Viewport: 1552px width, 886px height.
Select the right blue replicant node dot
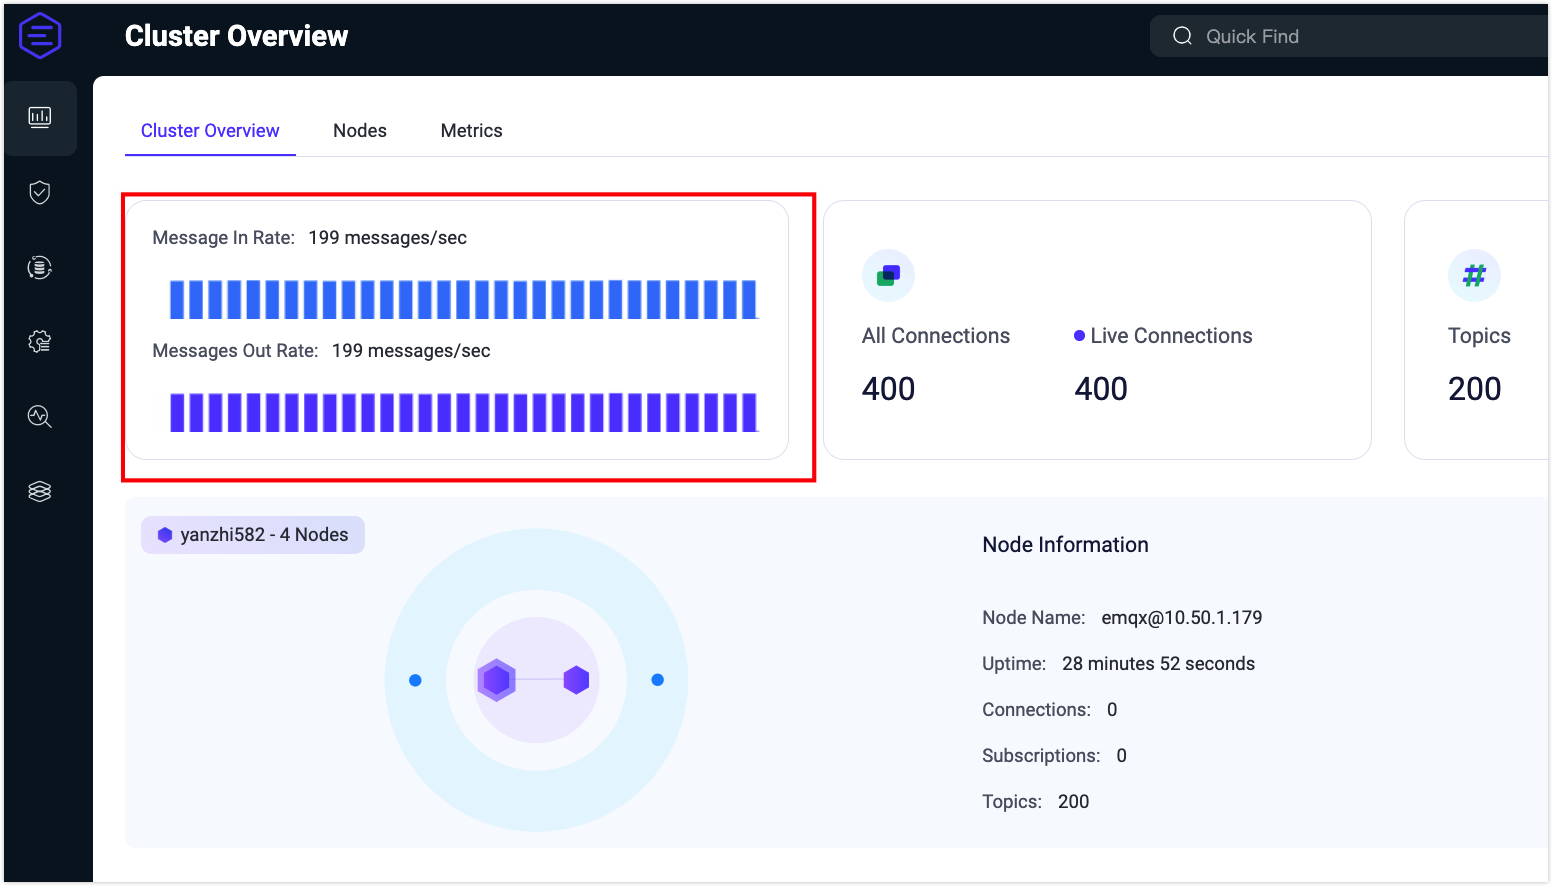657,680
